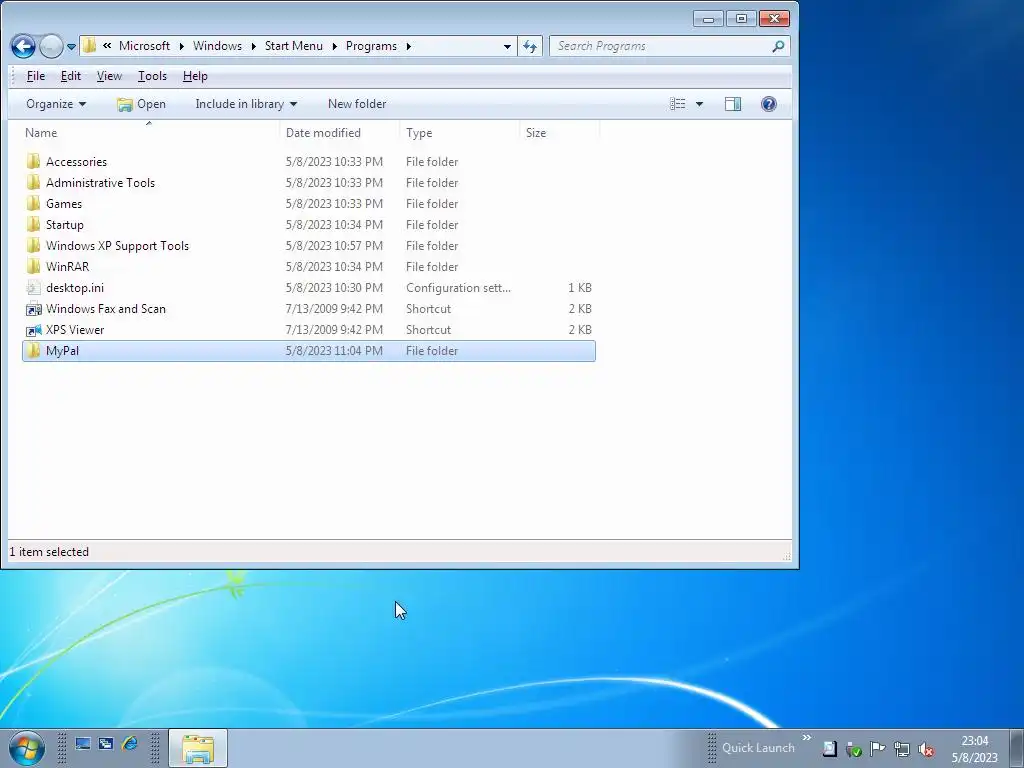Select Windows Fax and Scan shortcut icon
Screen dimensions: 1024x768
(33, 309)
